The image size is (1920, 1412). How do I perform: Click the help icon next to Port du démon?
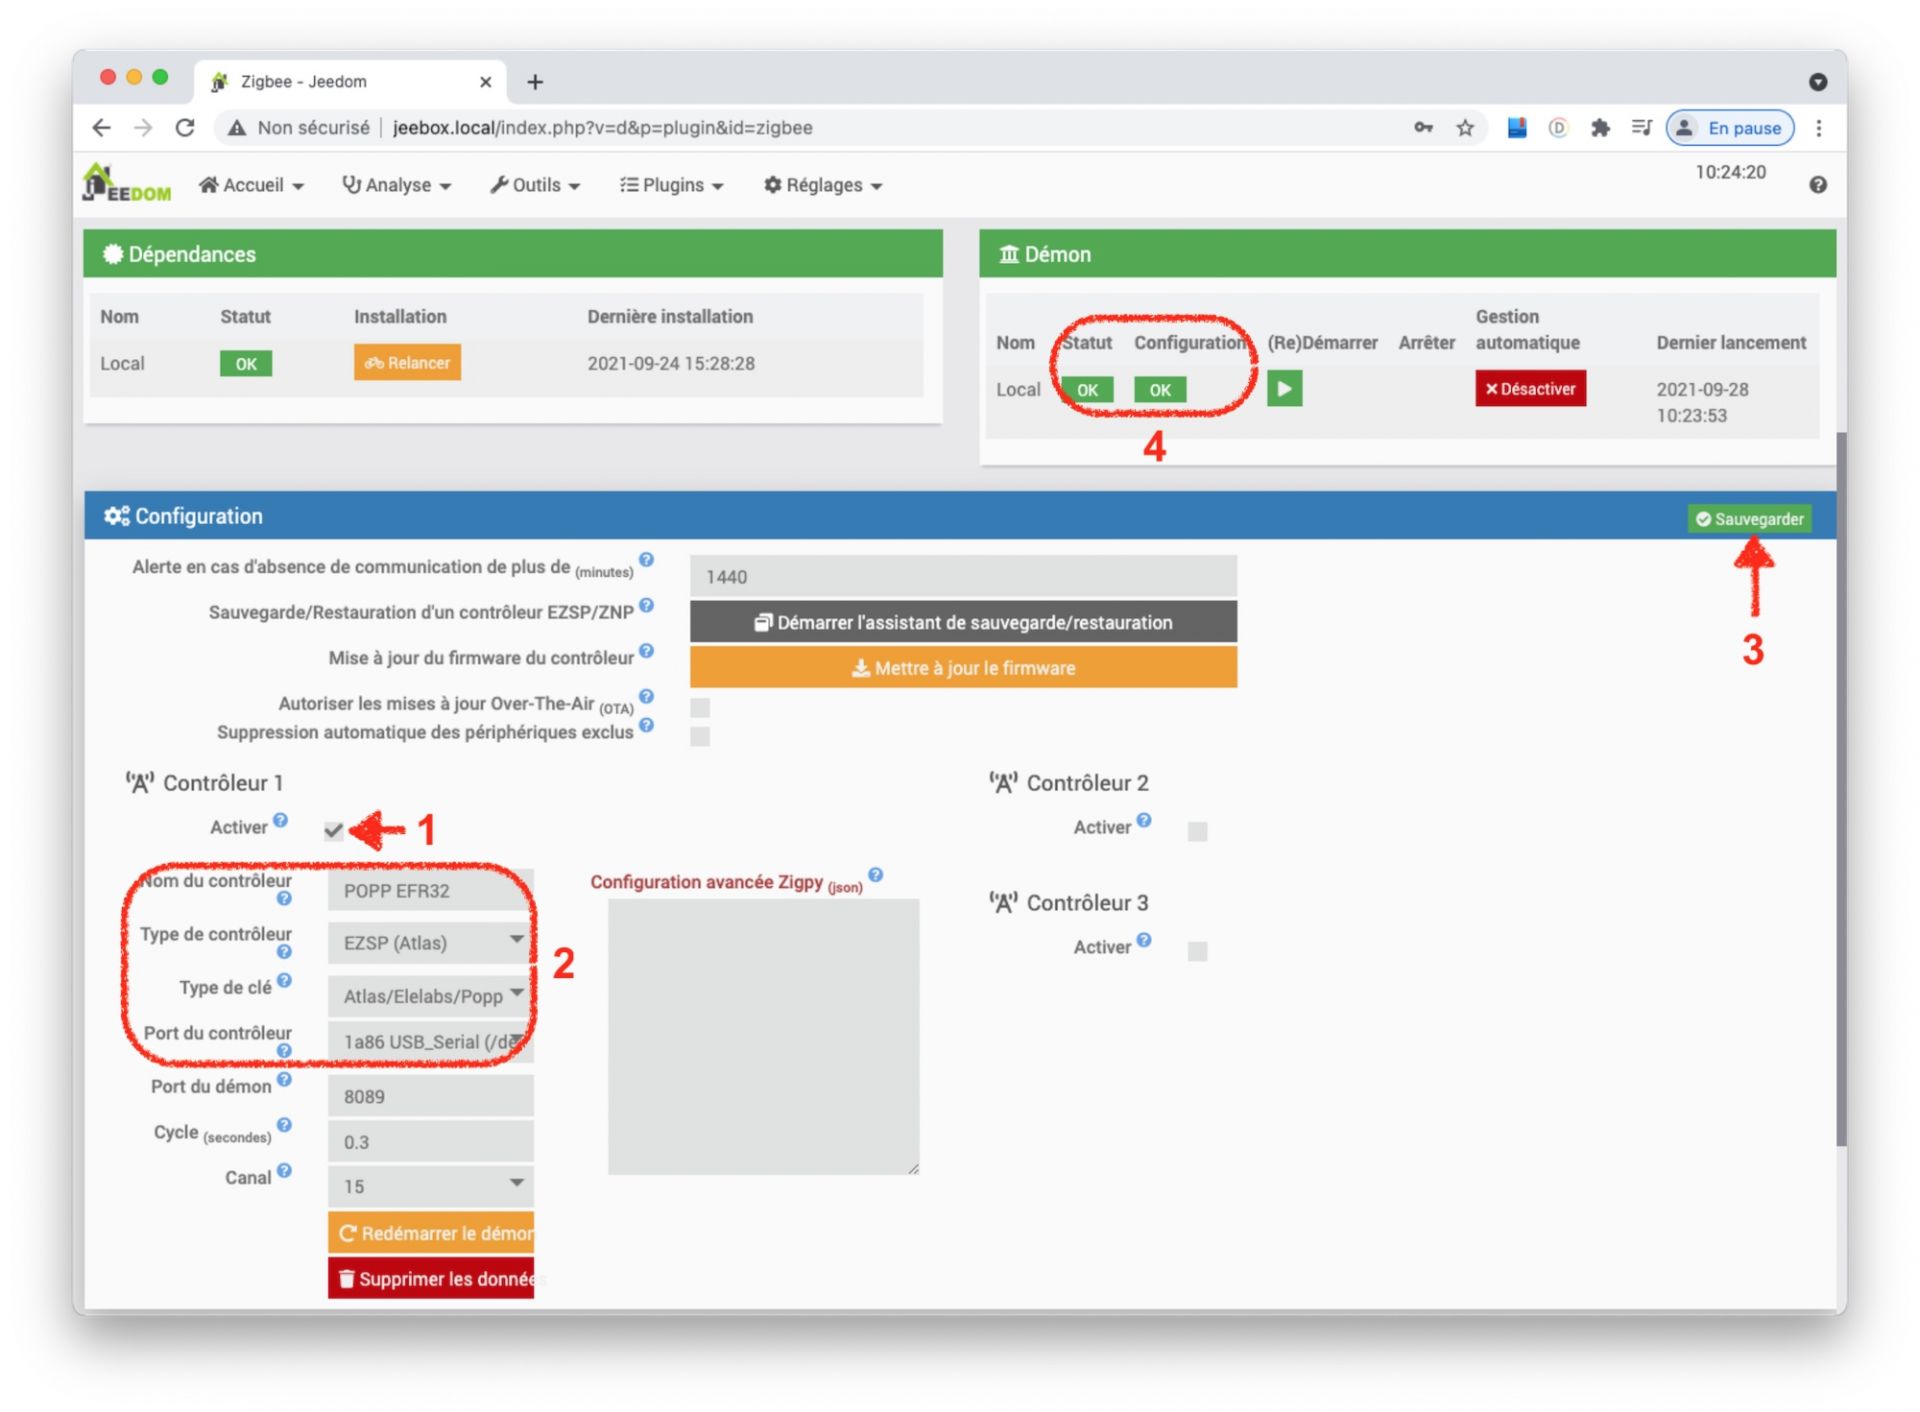[285, 1080]
